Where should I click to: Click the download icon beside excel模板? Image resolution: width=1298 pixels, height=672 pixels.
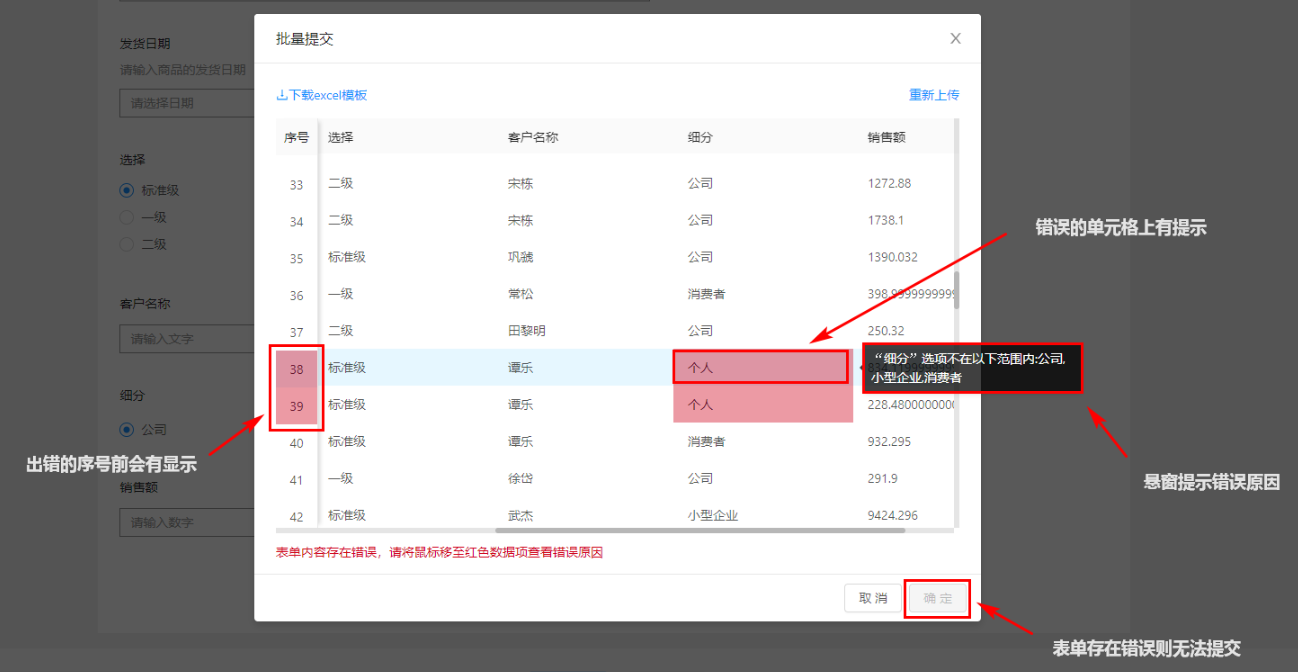pos(282,95)
